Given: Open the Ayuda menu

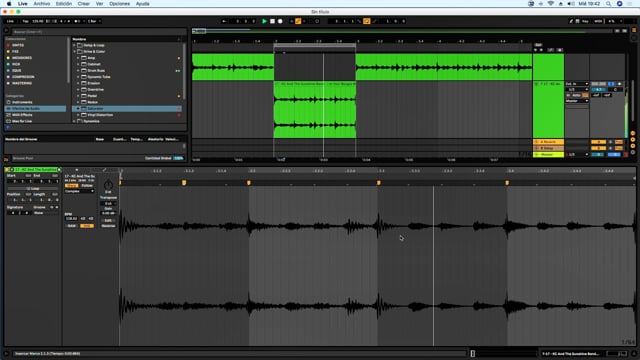Looking at the screenshot, I should coord(142,4).
